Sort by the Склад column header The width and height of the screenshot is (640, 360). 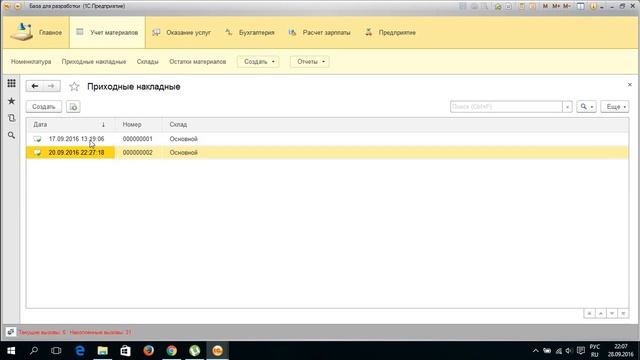click(396, 124)
